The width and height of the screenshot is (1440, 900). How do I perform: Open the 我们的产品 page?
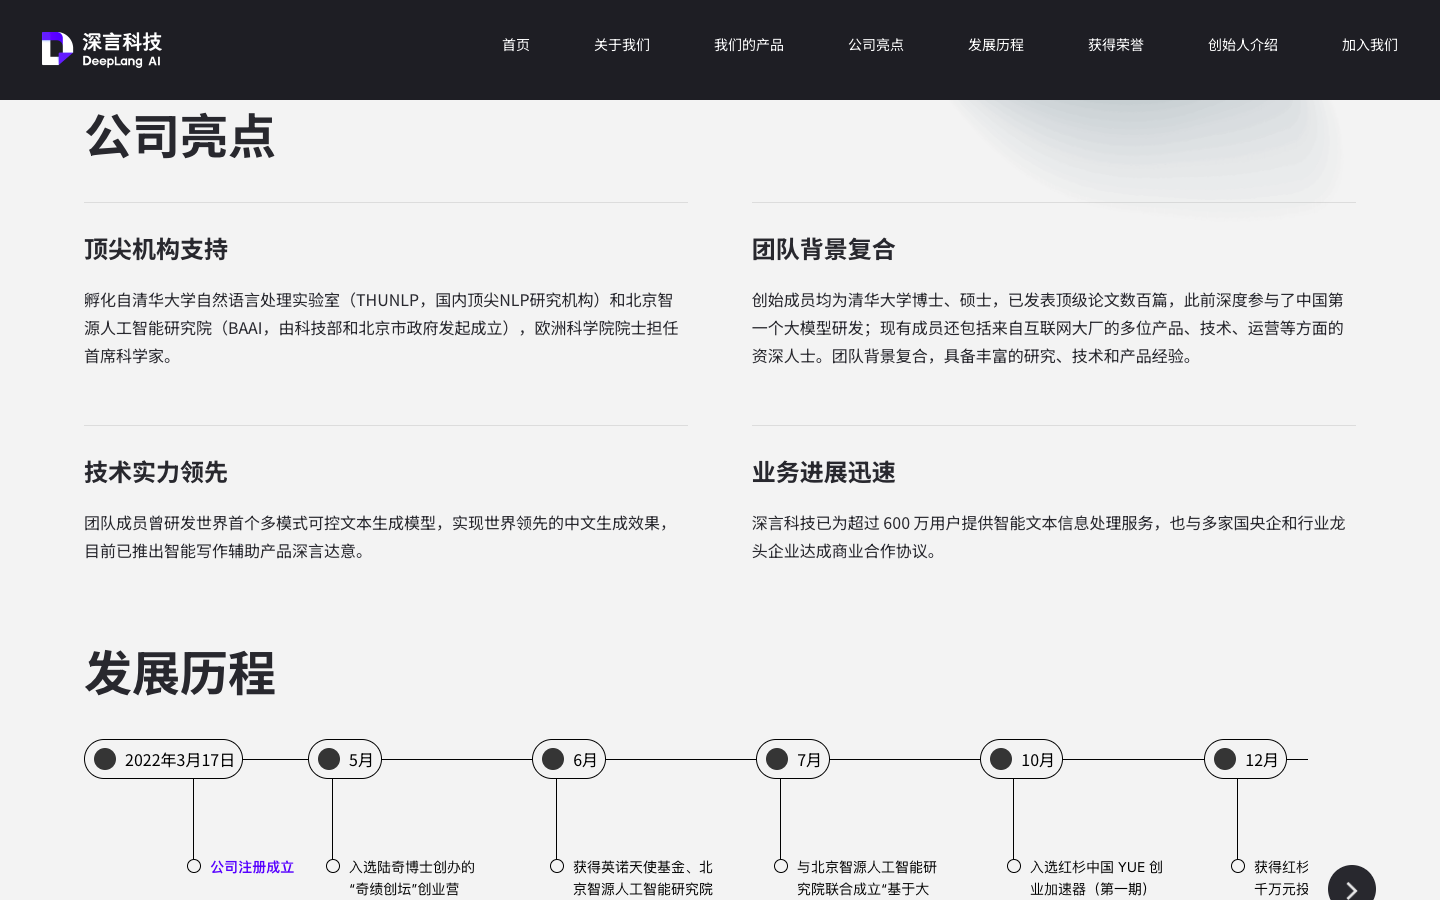pos(748,45)
